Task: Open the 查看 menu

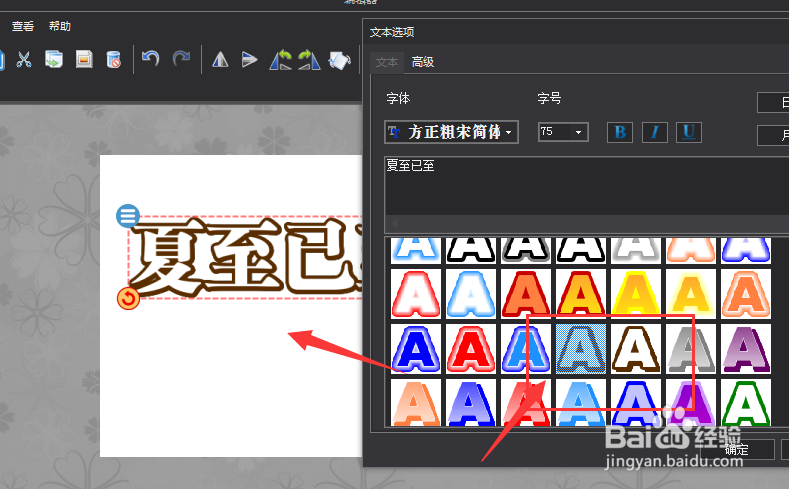Action: [23, 26]
